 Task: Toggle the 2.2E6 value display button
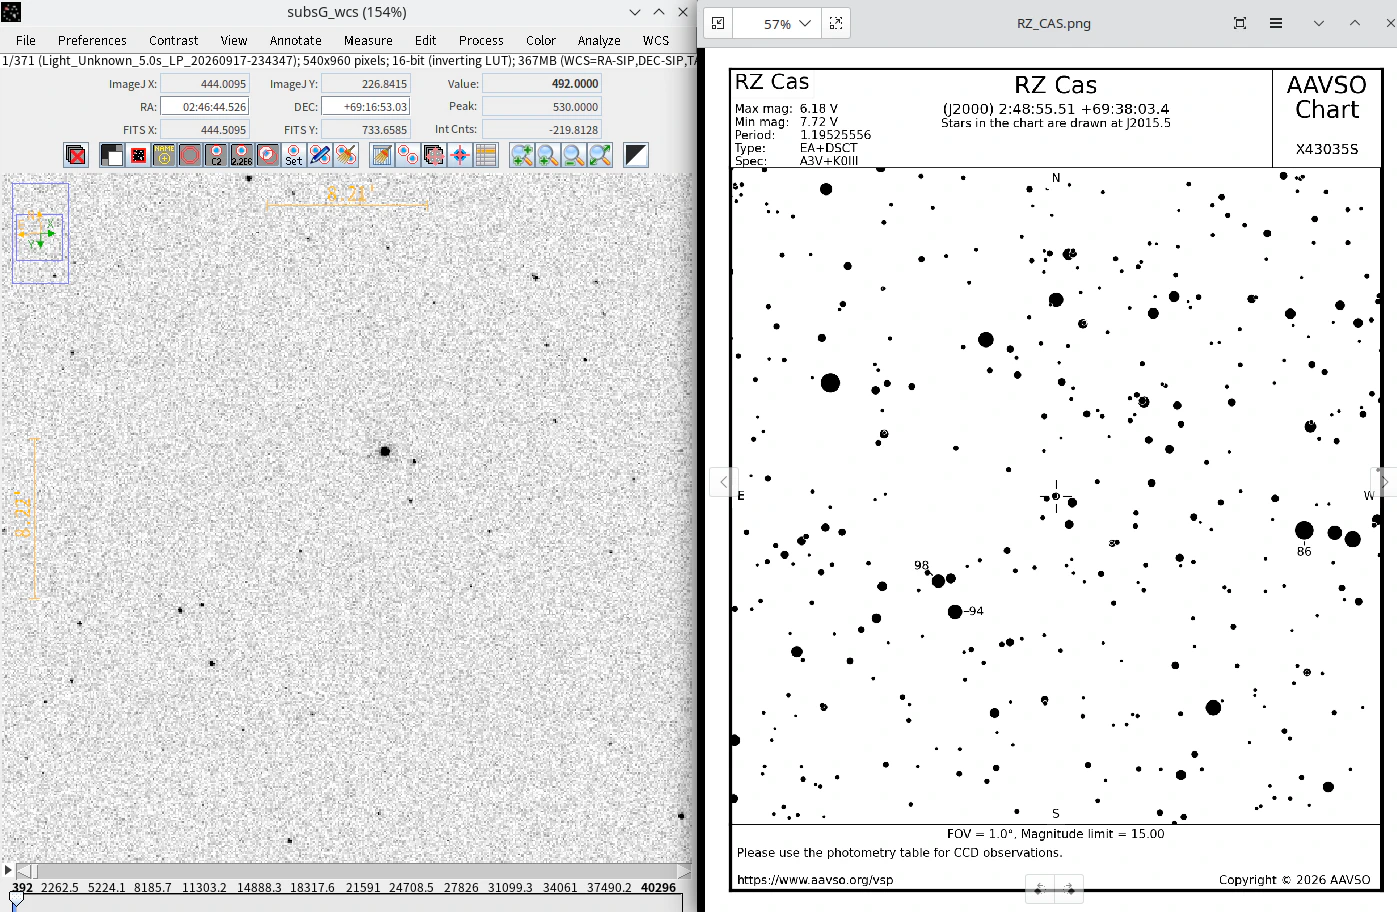(242, 155)
